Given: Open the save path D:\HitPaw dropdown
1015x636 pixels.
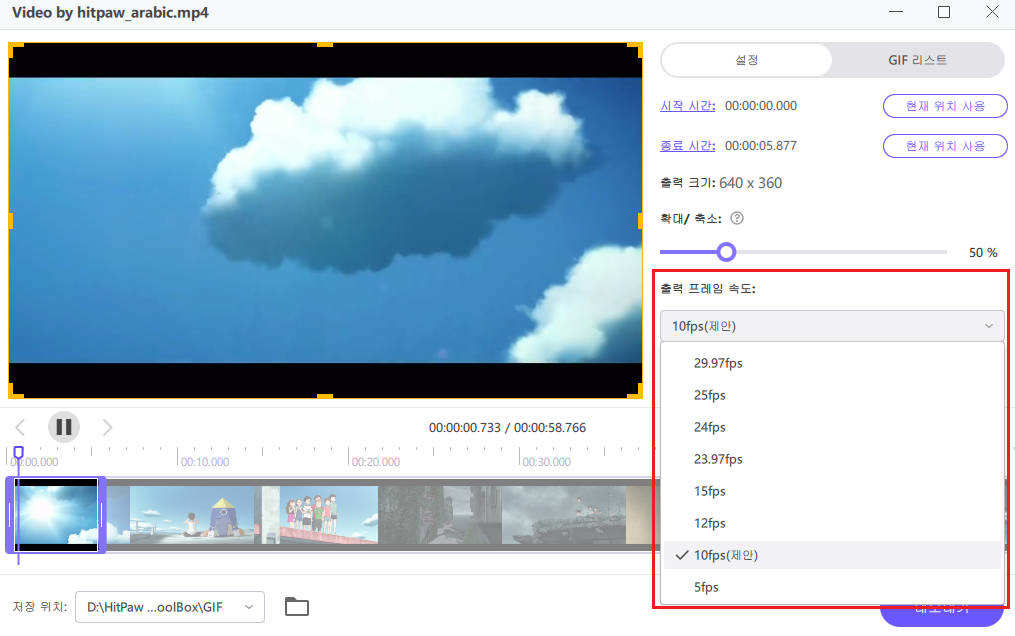Looking at the screenshot, I should (x=170, y=607).
